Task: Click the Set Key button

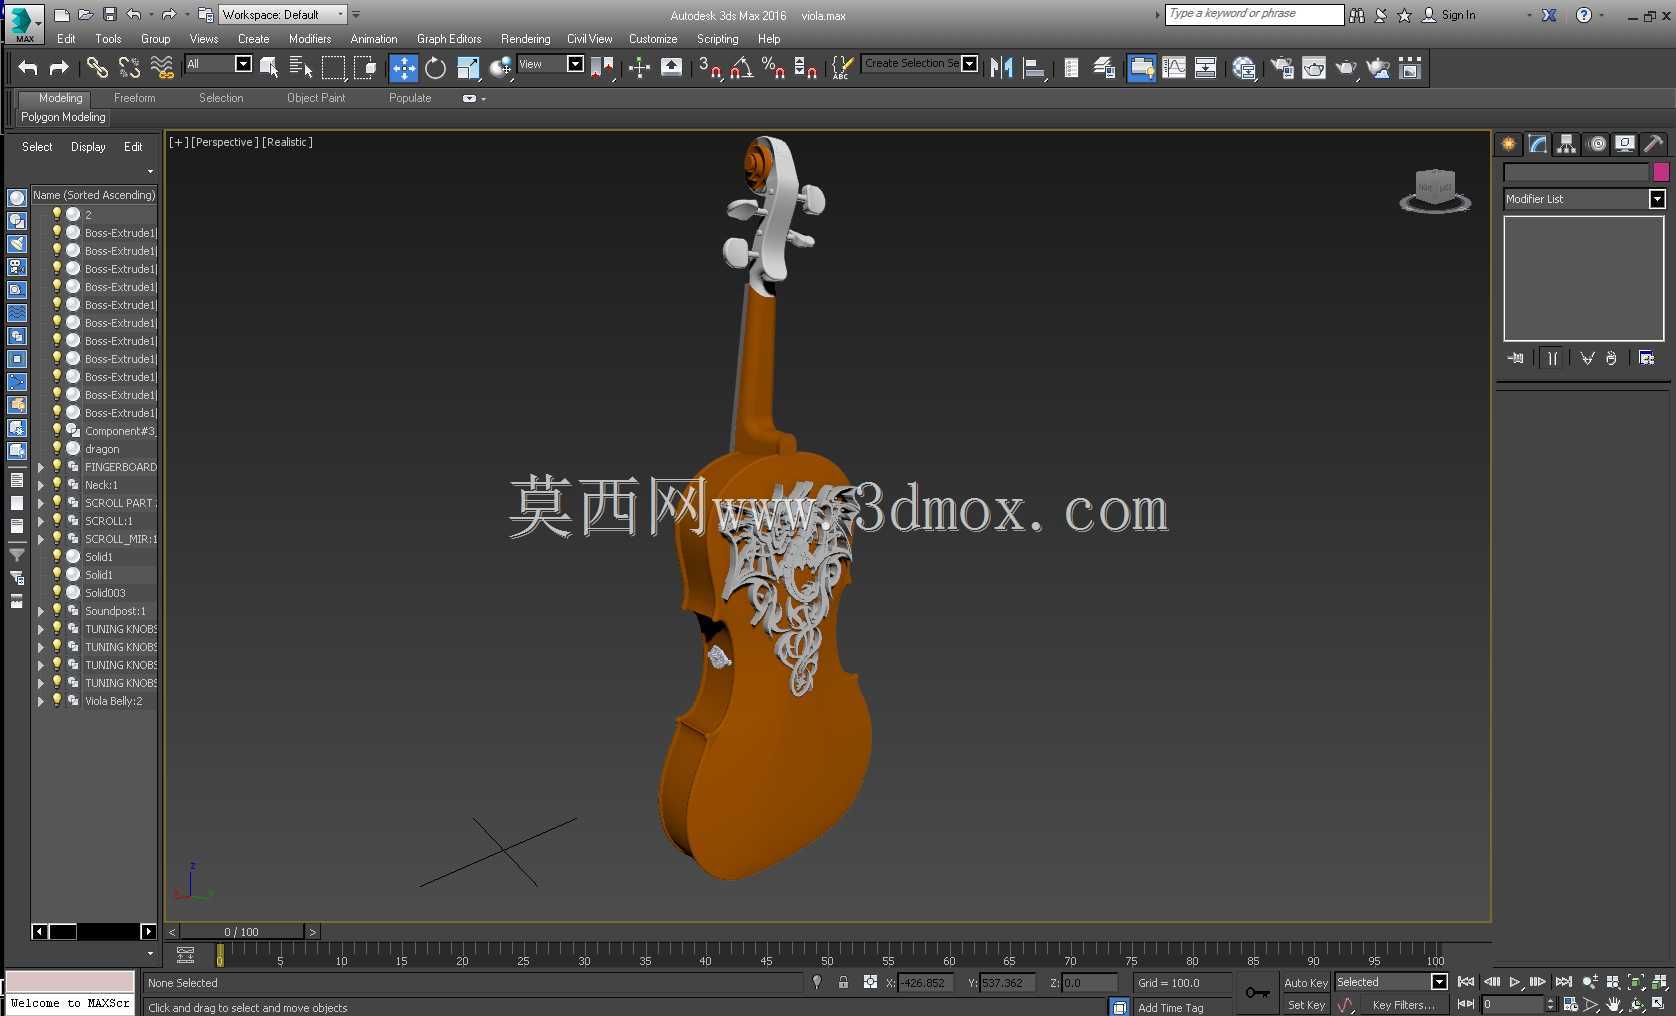Action: pos(1306,1005)
